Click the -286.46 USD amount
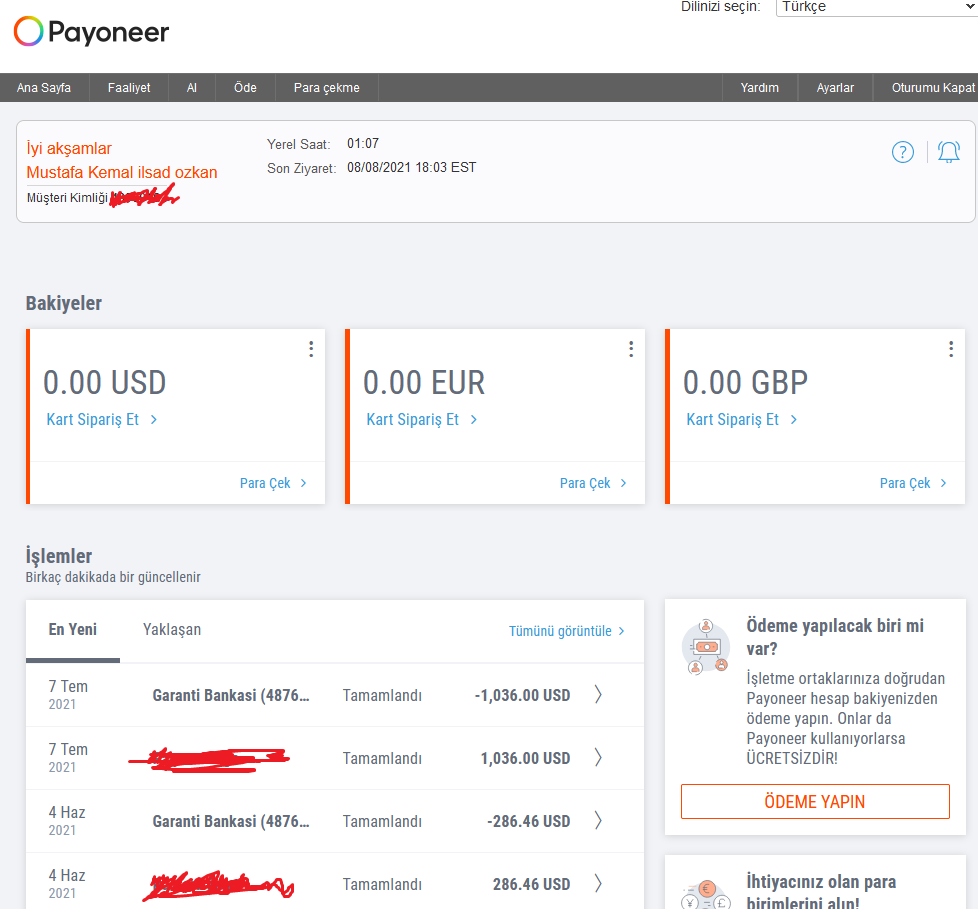The width and height of the screenshot is (978, 909). (529, 821)
